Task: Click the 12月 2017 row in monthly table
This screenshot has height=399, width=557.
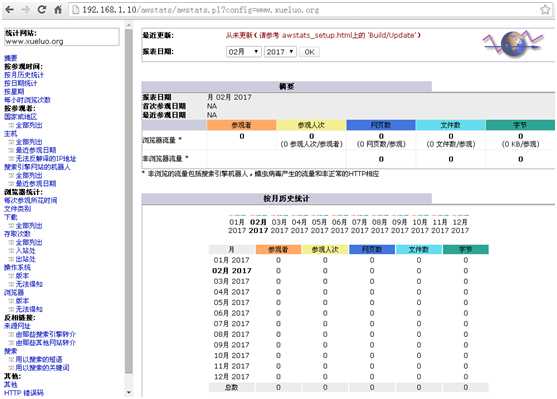Action: click(348, 377)
